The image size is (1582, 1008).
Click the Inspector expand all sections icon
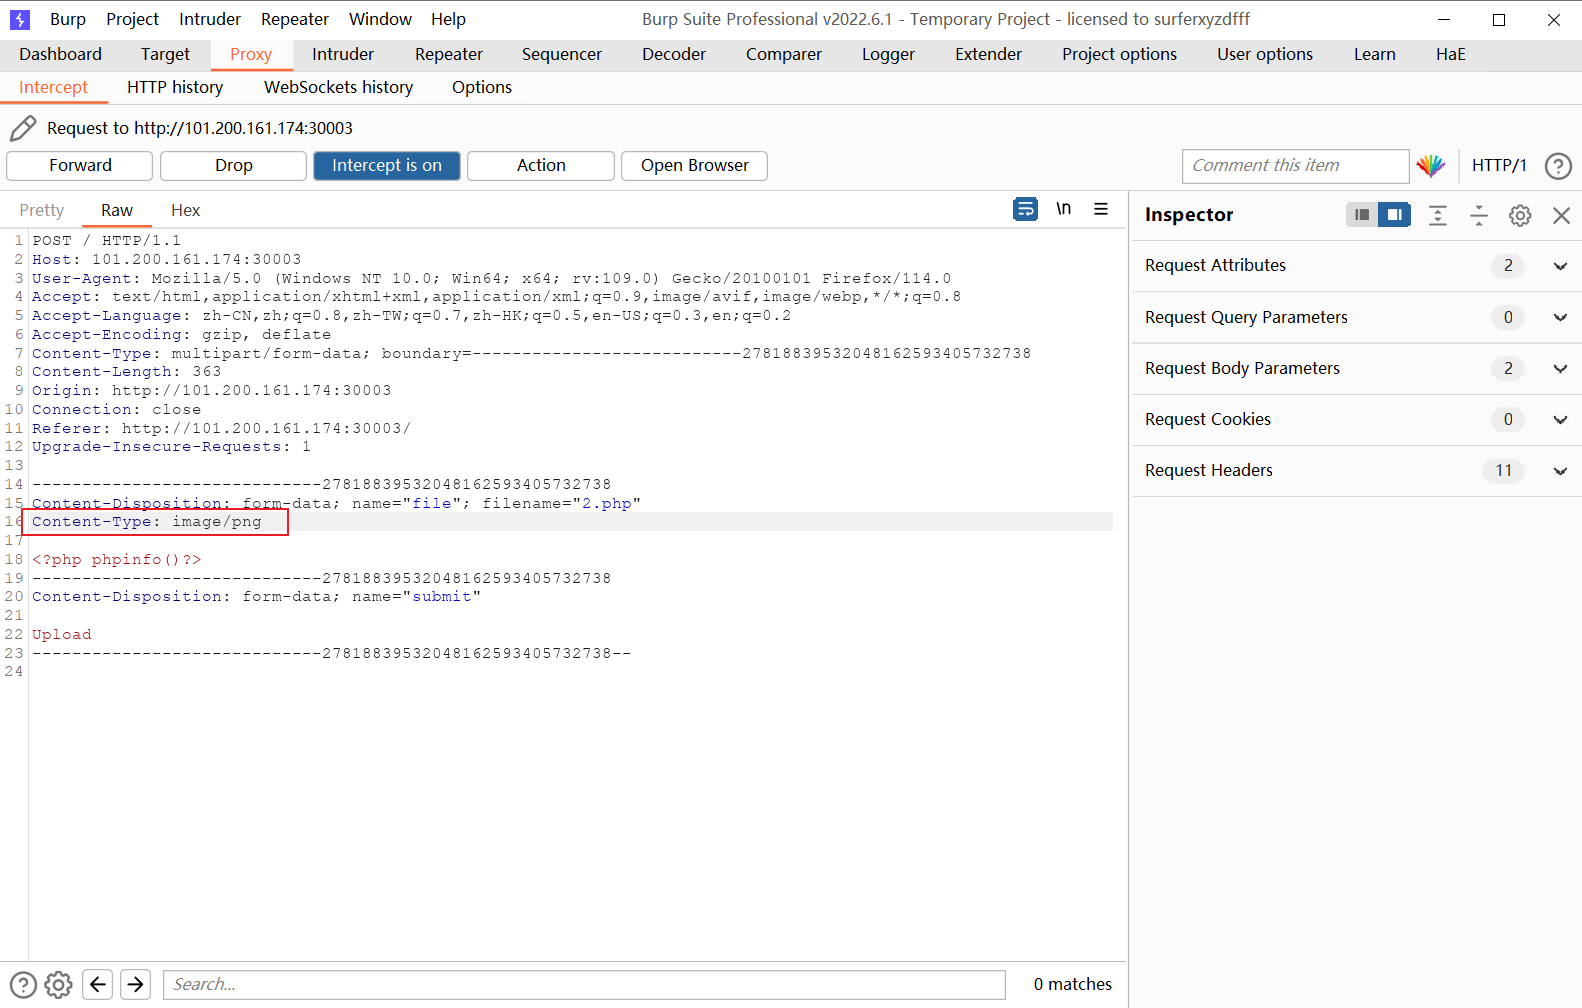[x=1438, y=215]
